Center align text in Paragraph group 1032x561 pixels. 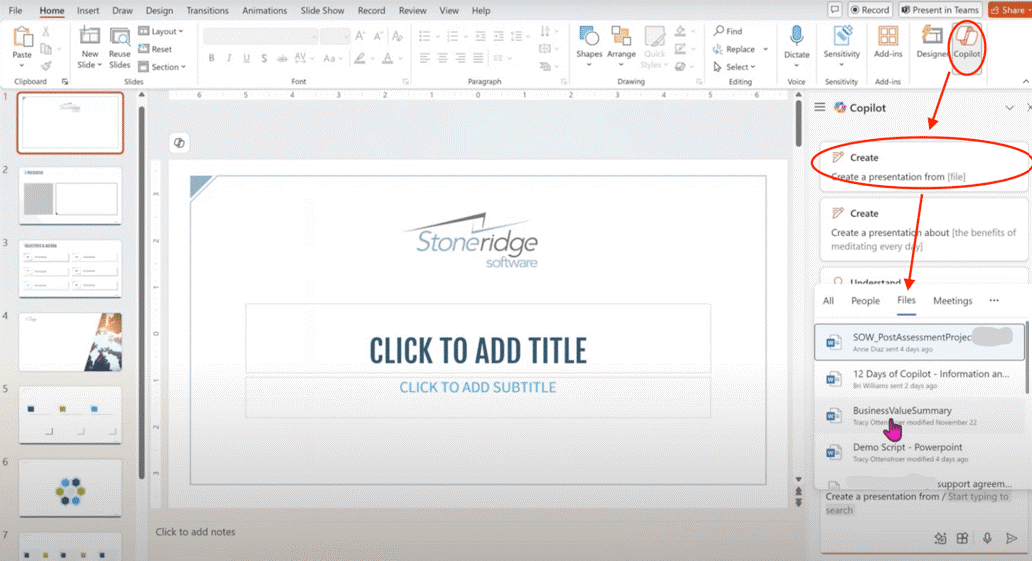[443, 58]
